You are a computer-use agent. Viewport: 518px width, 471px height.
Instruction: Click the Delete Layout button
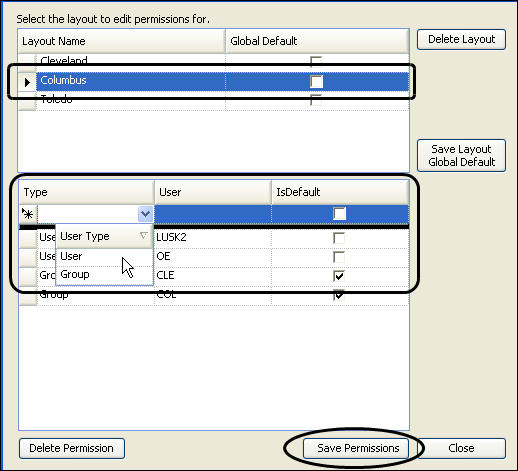pyautogui.click(x=461, y=39)
